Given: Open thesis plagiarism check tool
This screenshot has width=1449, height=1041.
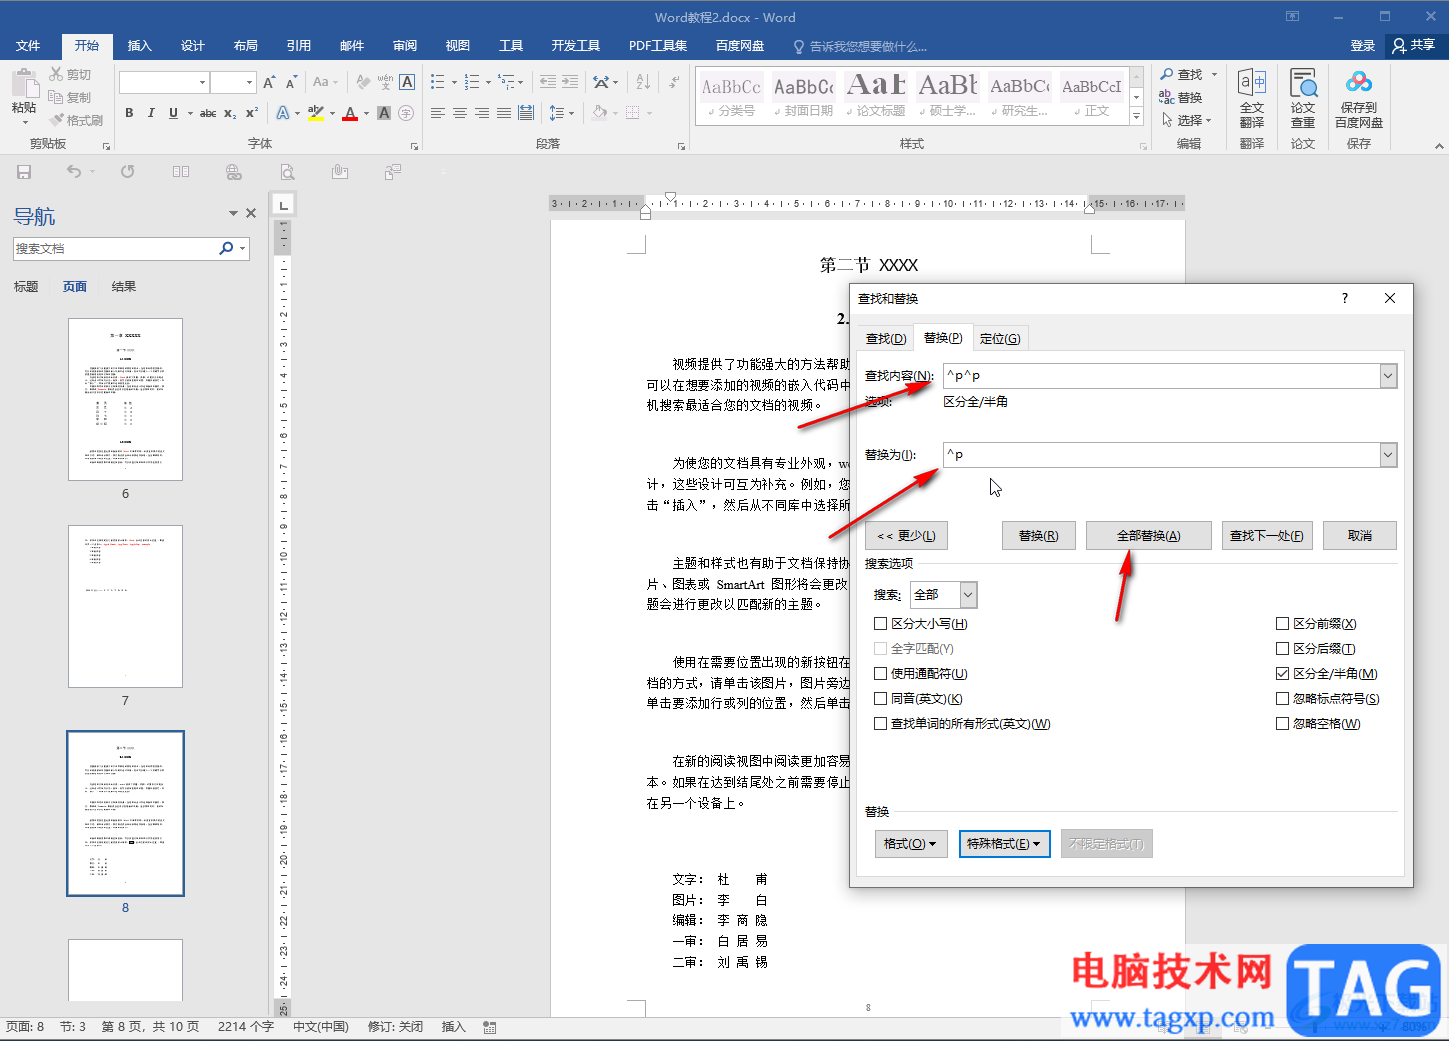Looking at the screenshot, I should [1303, 99].
